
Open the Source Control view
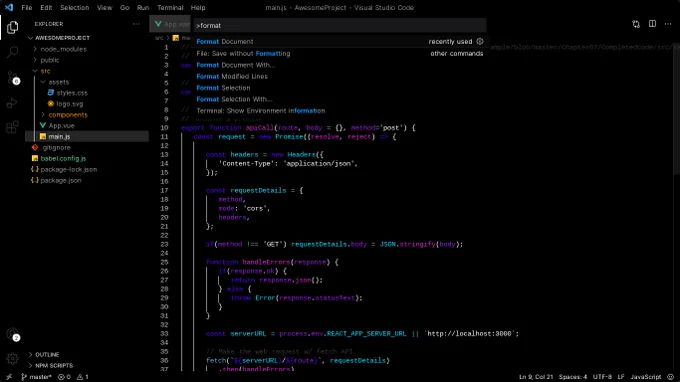[x=13, y=78]
